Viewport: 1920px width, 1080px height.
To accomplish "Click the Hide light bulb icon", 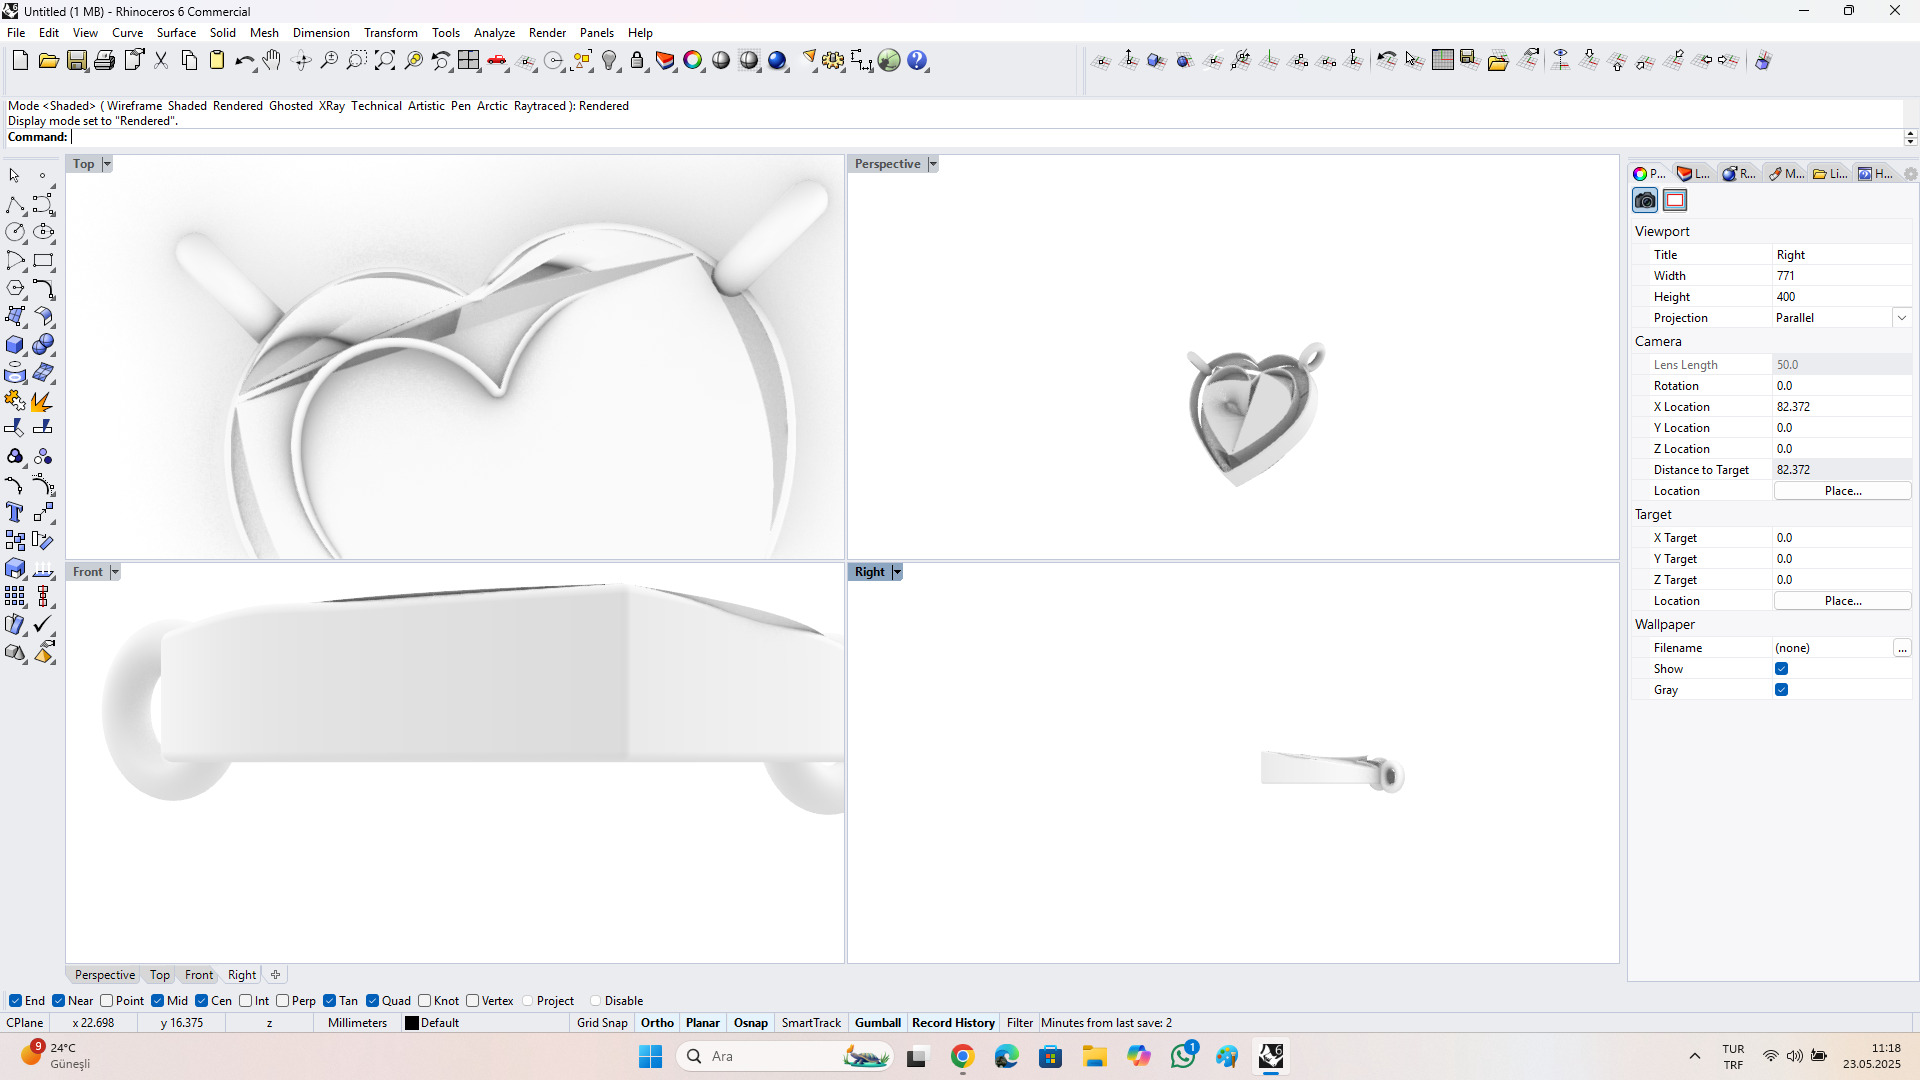I will pos(609,61).
